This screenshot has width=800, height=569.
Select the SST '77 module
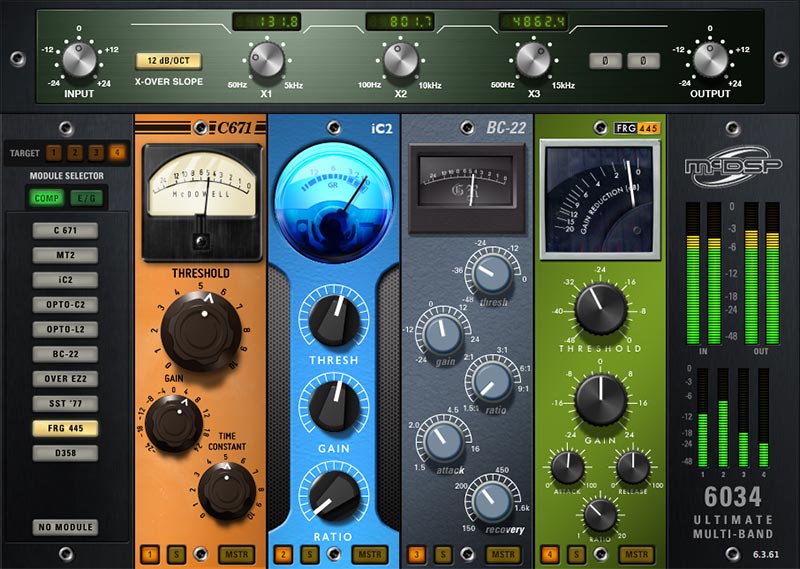[x=65, y=404]
